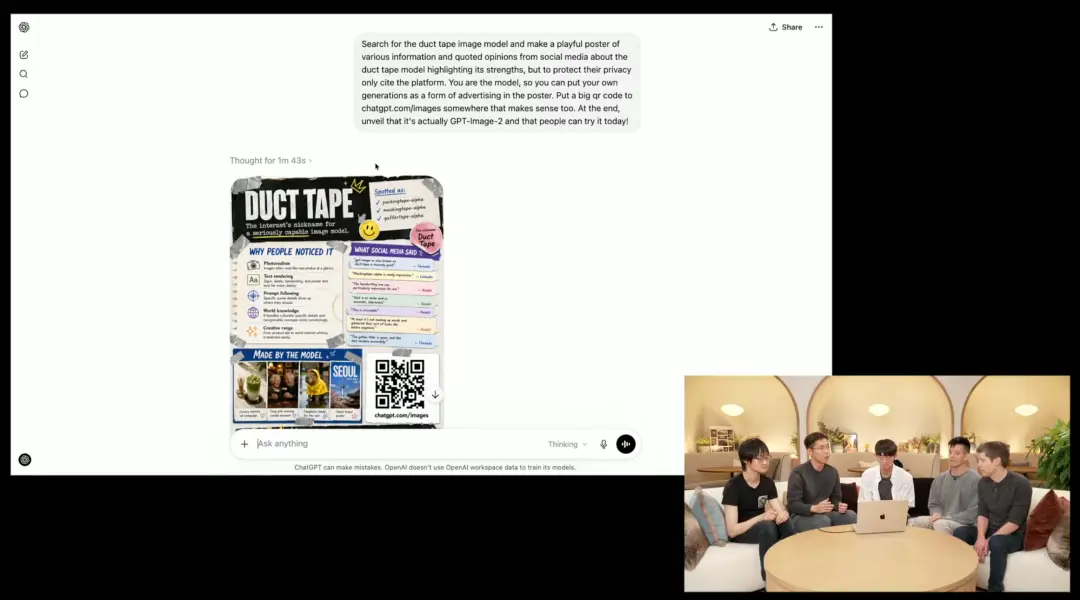Open the three-dots conversation options menu
Screen dimensions: 1080x600
[x=818, y=27]
